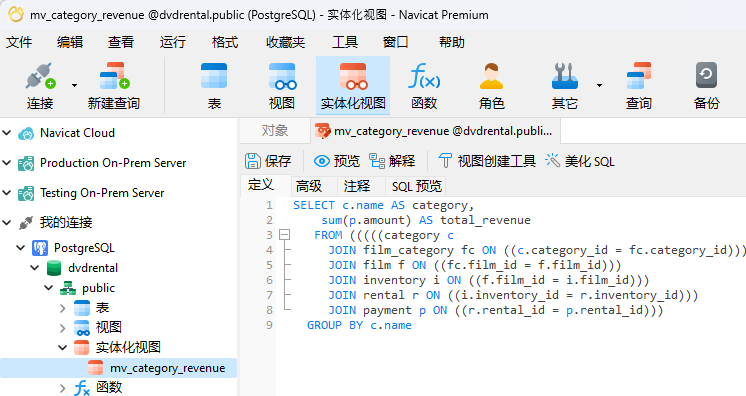Expand the 表 tables node
Screen dimensions: 746x396
pyautogui.click(x=62, y=308)
